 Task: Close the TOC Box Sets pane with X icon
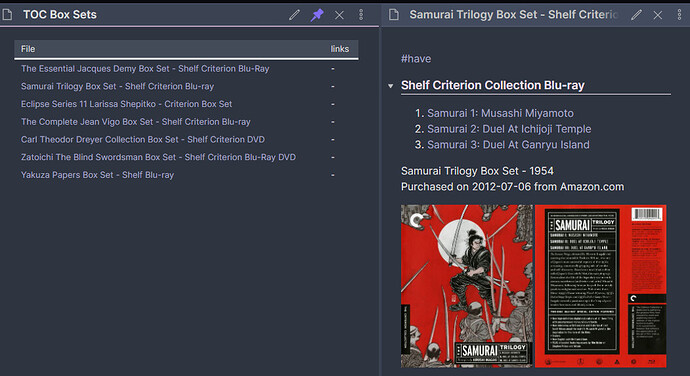(x=339, y=15)
